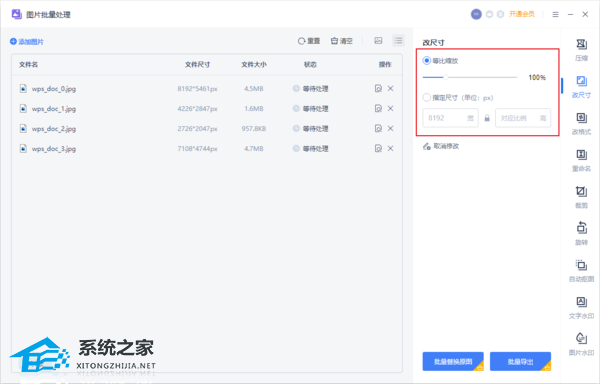600x384 pixels.
Task: Preview the wps_doc_0.jpg file
Action: [x=378, y=88]
